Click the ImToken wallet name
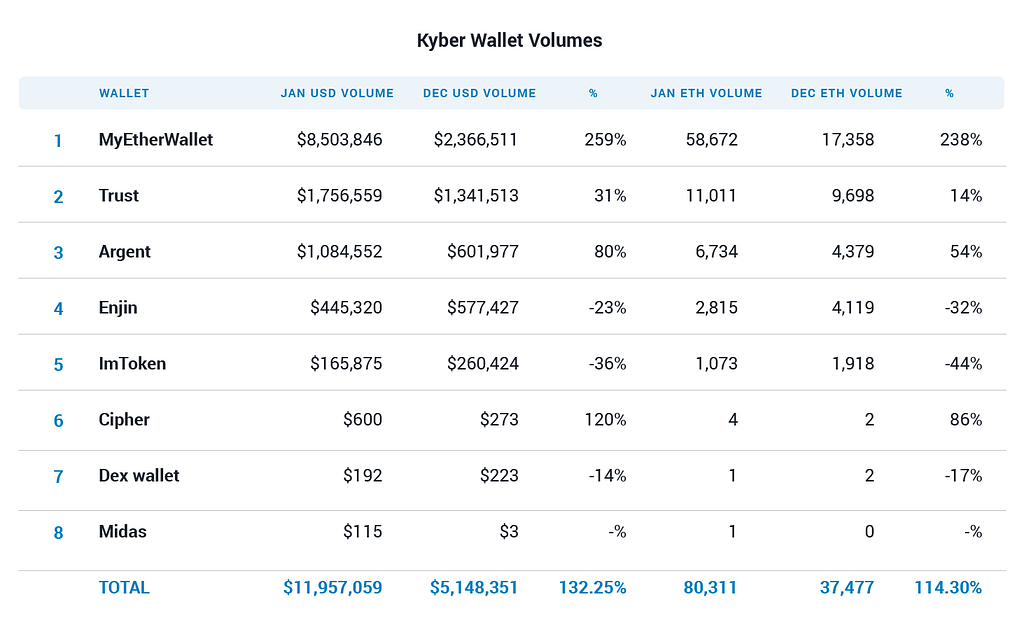Image resolution: width=1024 pixels, height=641 pixels. click(x=132, y=364)
